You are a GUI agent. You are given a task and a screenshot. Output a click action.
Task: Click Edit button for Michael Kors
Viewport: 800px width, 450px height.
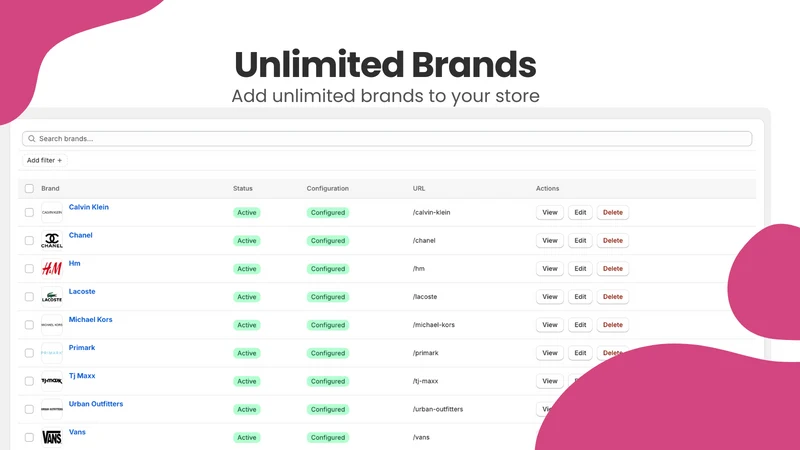(580, 324)
